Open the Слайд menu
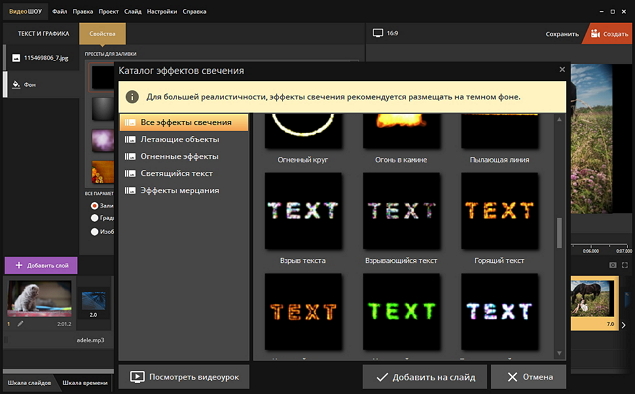The image size is (635, 394). [x=133, y=11]
